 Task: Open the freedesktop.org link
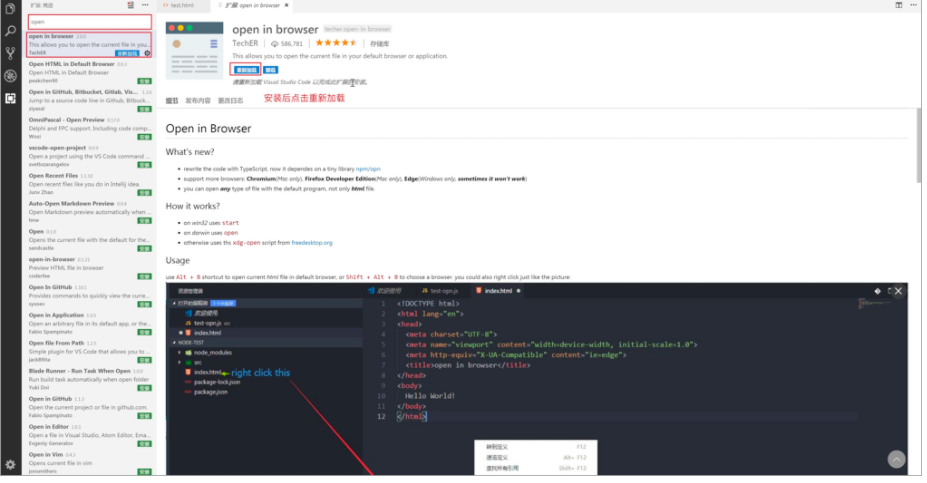click(312, 243)
